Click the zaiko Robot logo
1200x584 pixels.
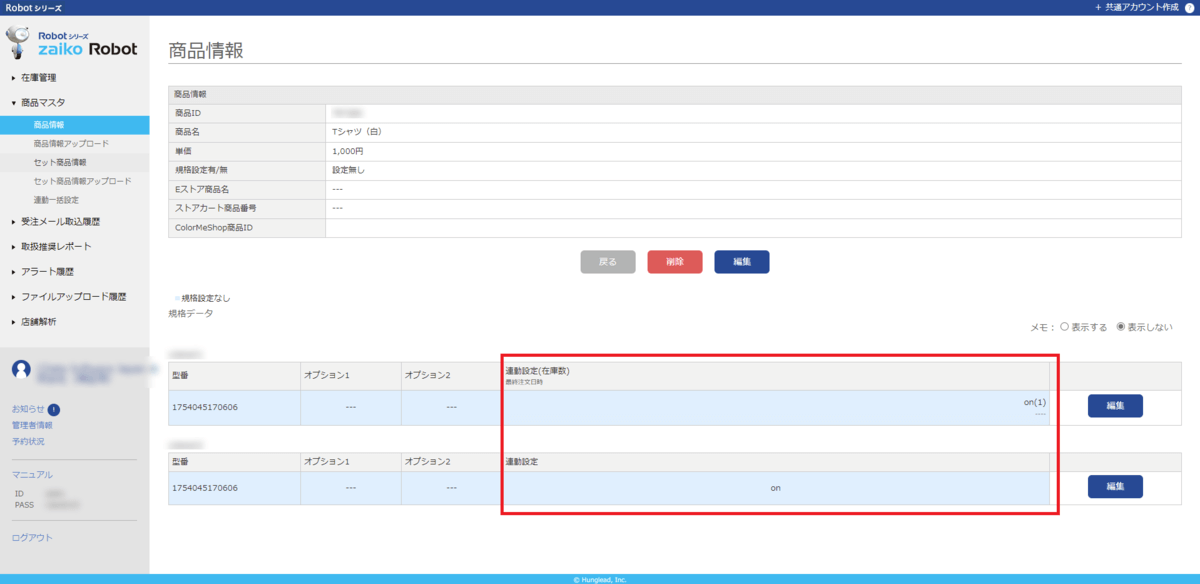point(72,43)
